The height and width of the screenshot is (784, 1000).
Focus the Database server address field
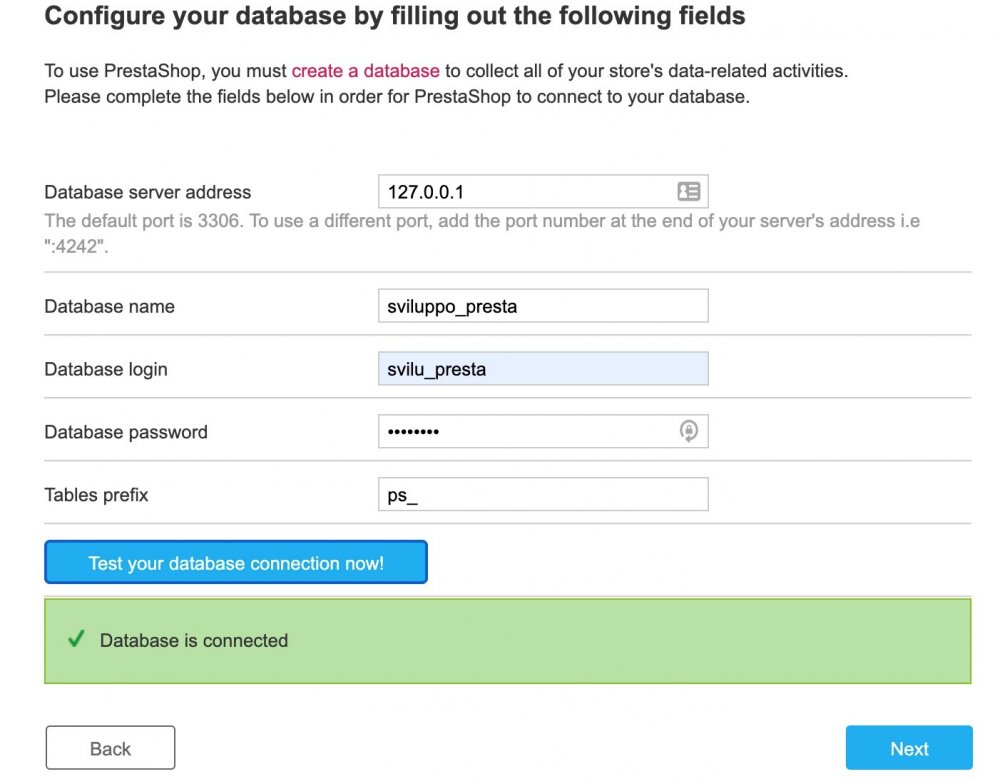click(x=525, y=191)
